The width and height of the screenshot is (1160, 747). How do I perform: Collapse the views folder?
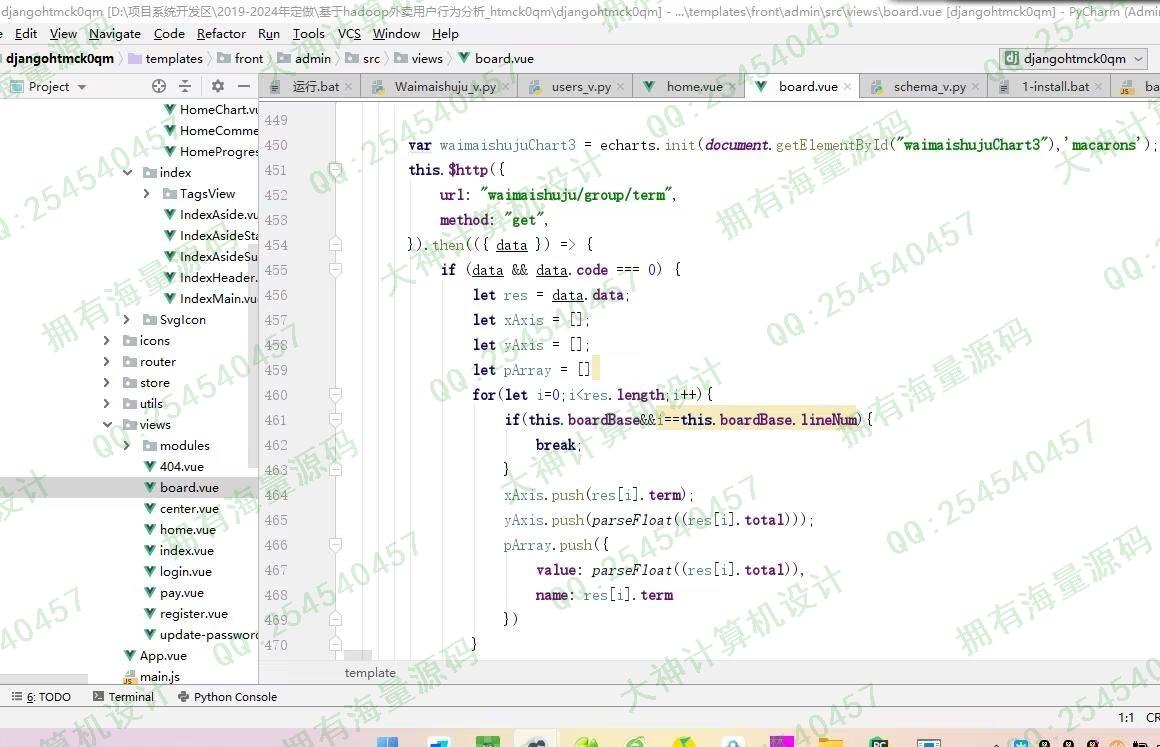click(107, 425)
